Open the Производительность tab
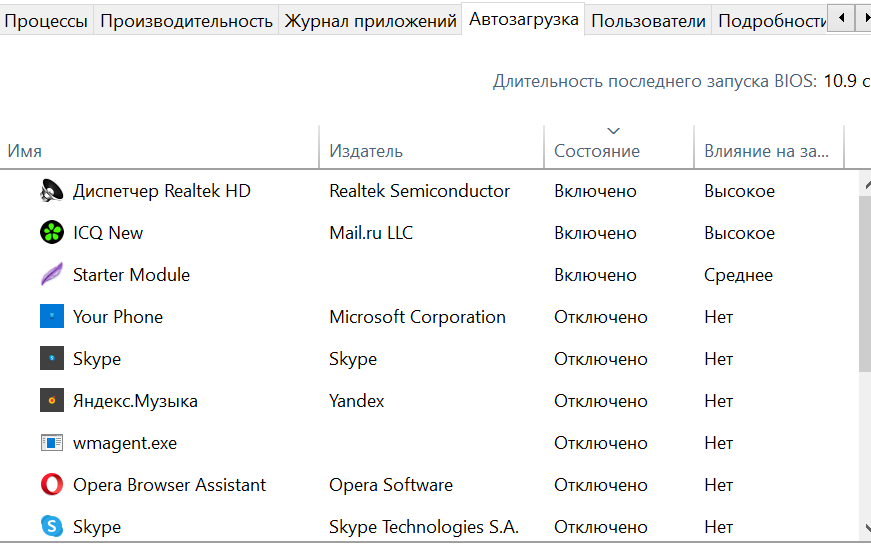This screenshot has height=547, width=871. pyautogui.click(x=186, y=21)
